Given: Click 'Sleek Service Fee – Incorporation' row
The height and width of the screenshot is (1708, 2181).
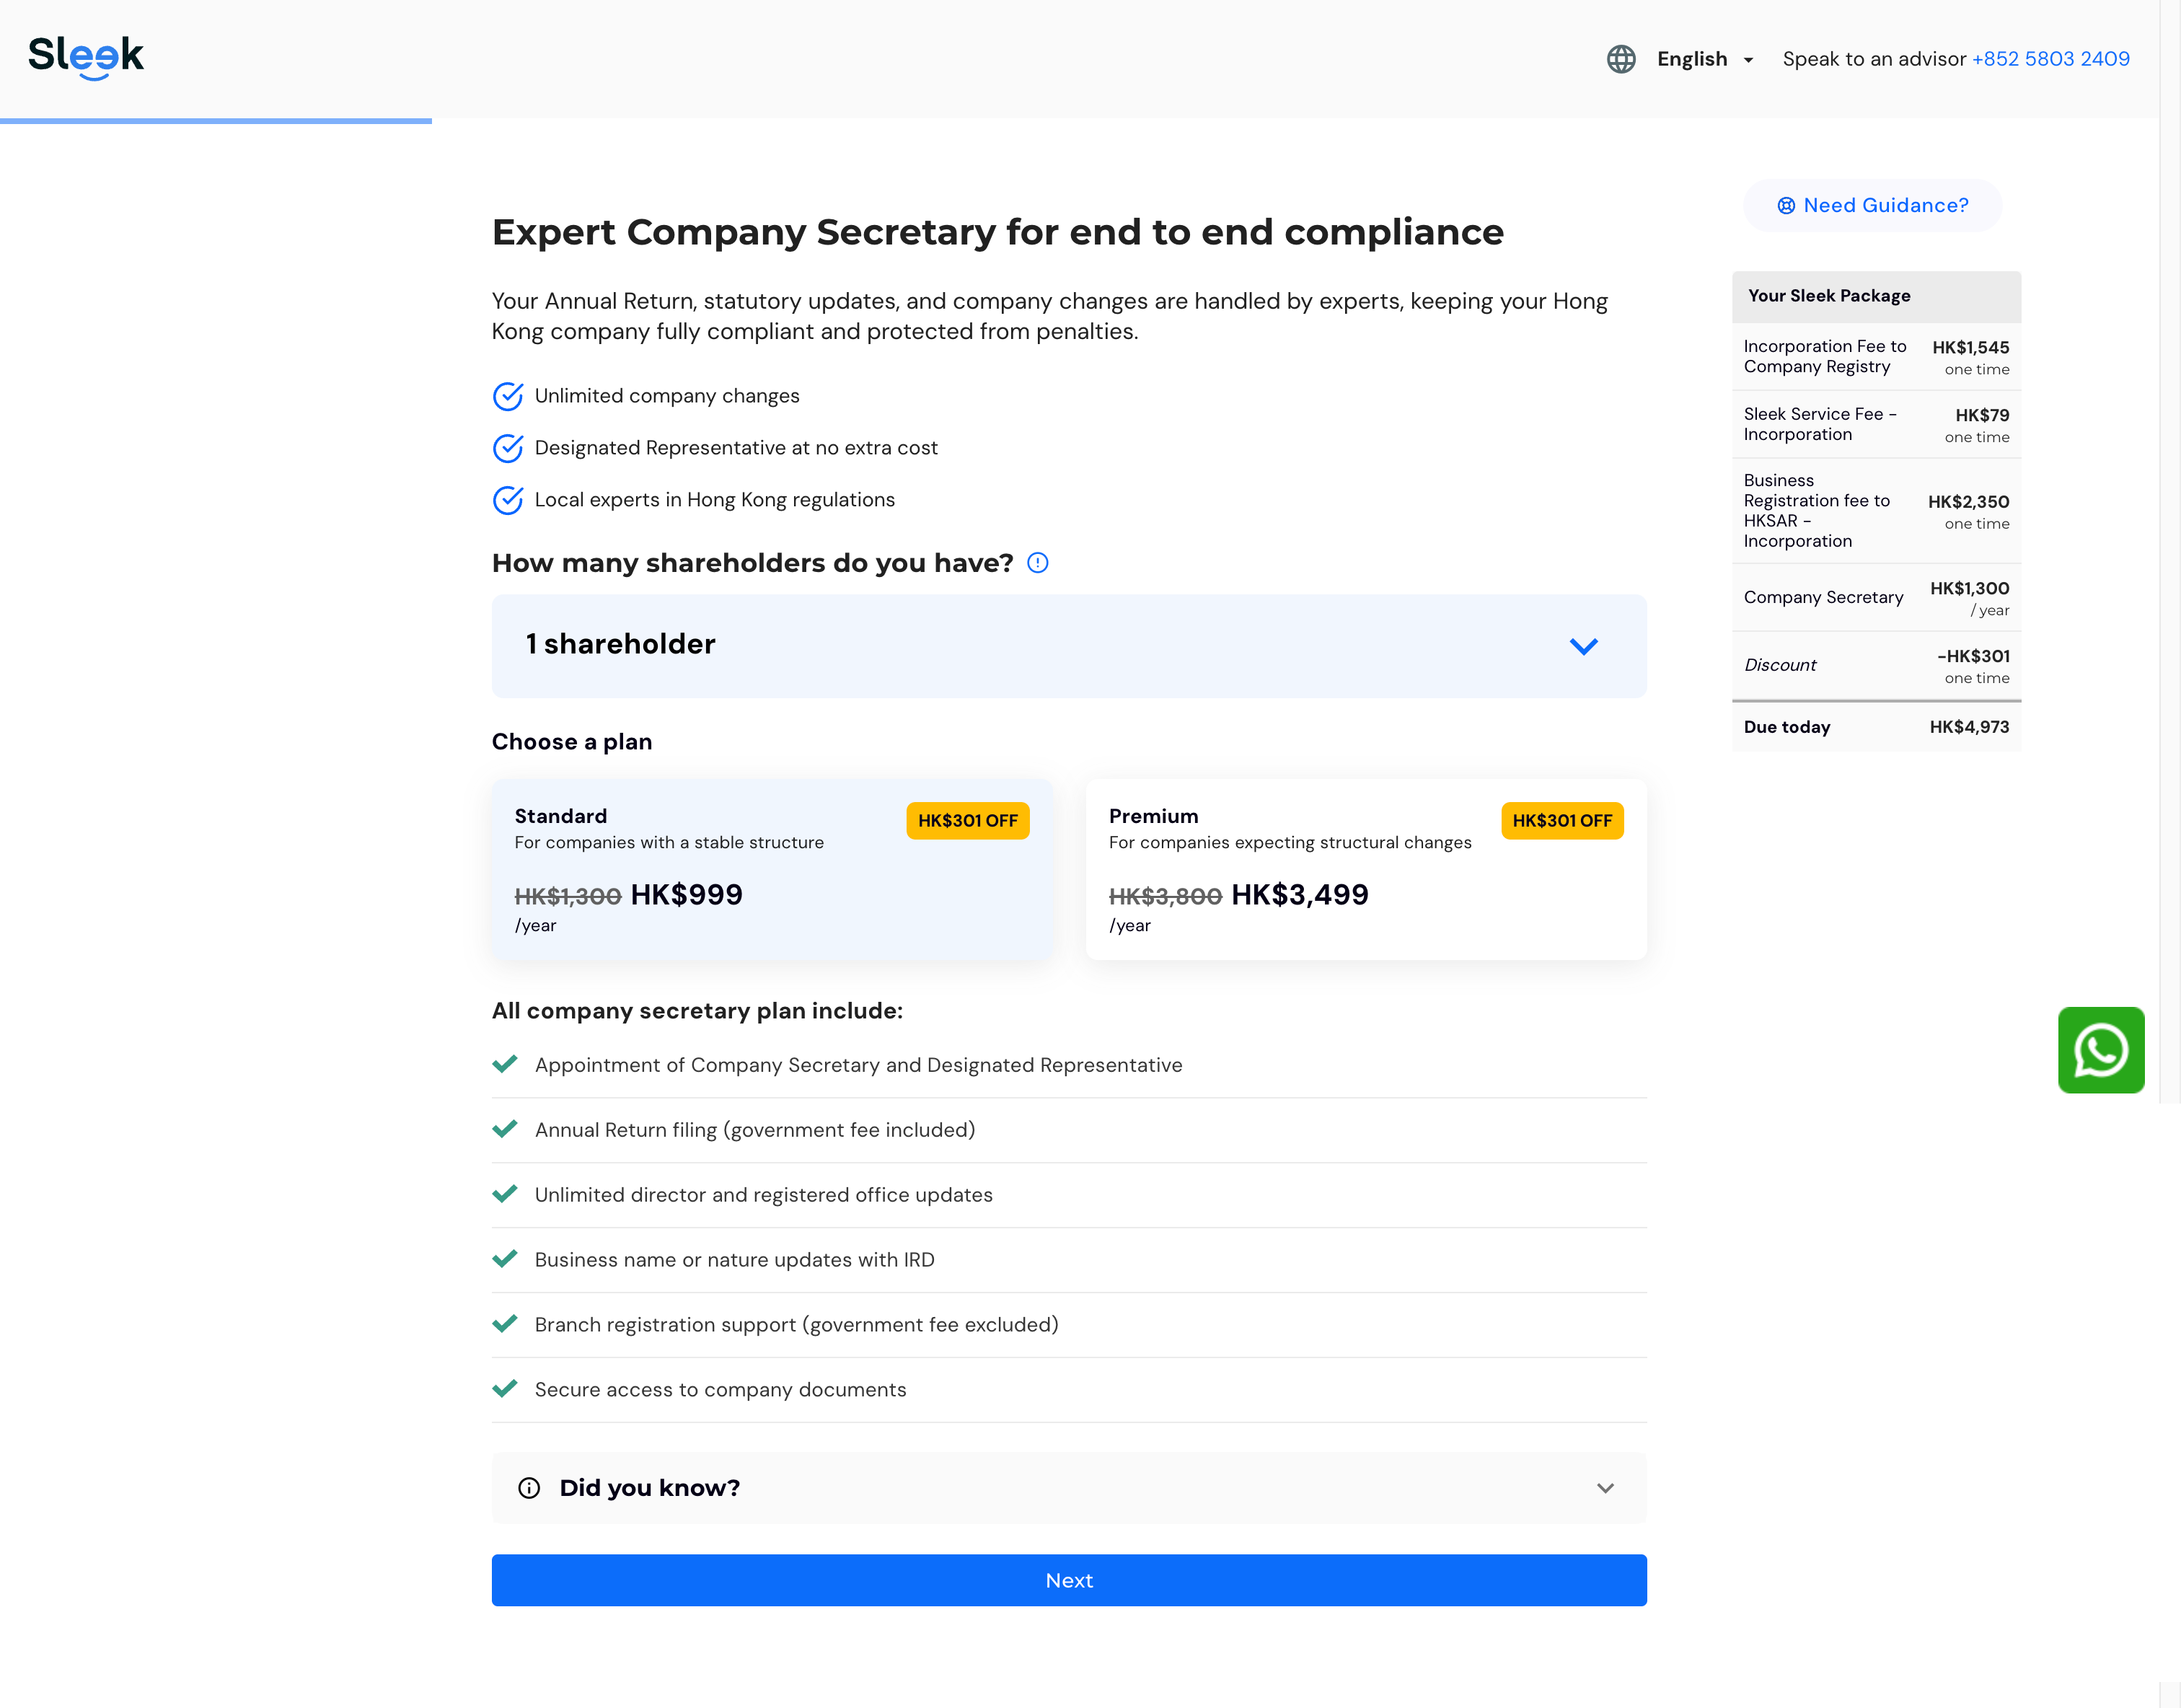Looking at the screenshot, I should pos(1875,424).
